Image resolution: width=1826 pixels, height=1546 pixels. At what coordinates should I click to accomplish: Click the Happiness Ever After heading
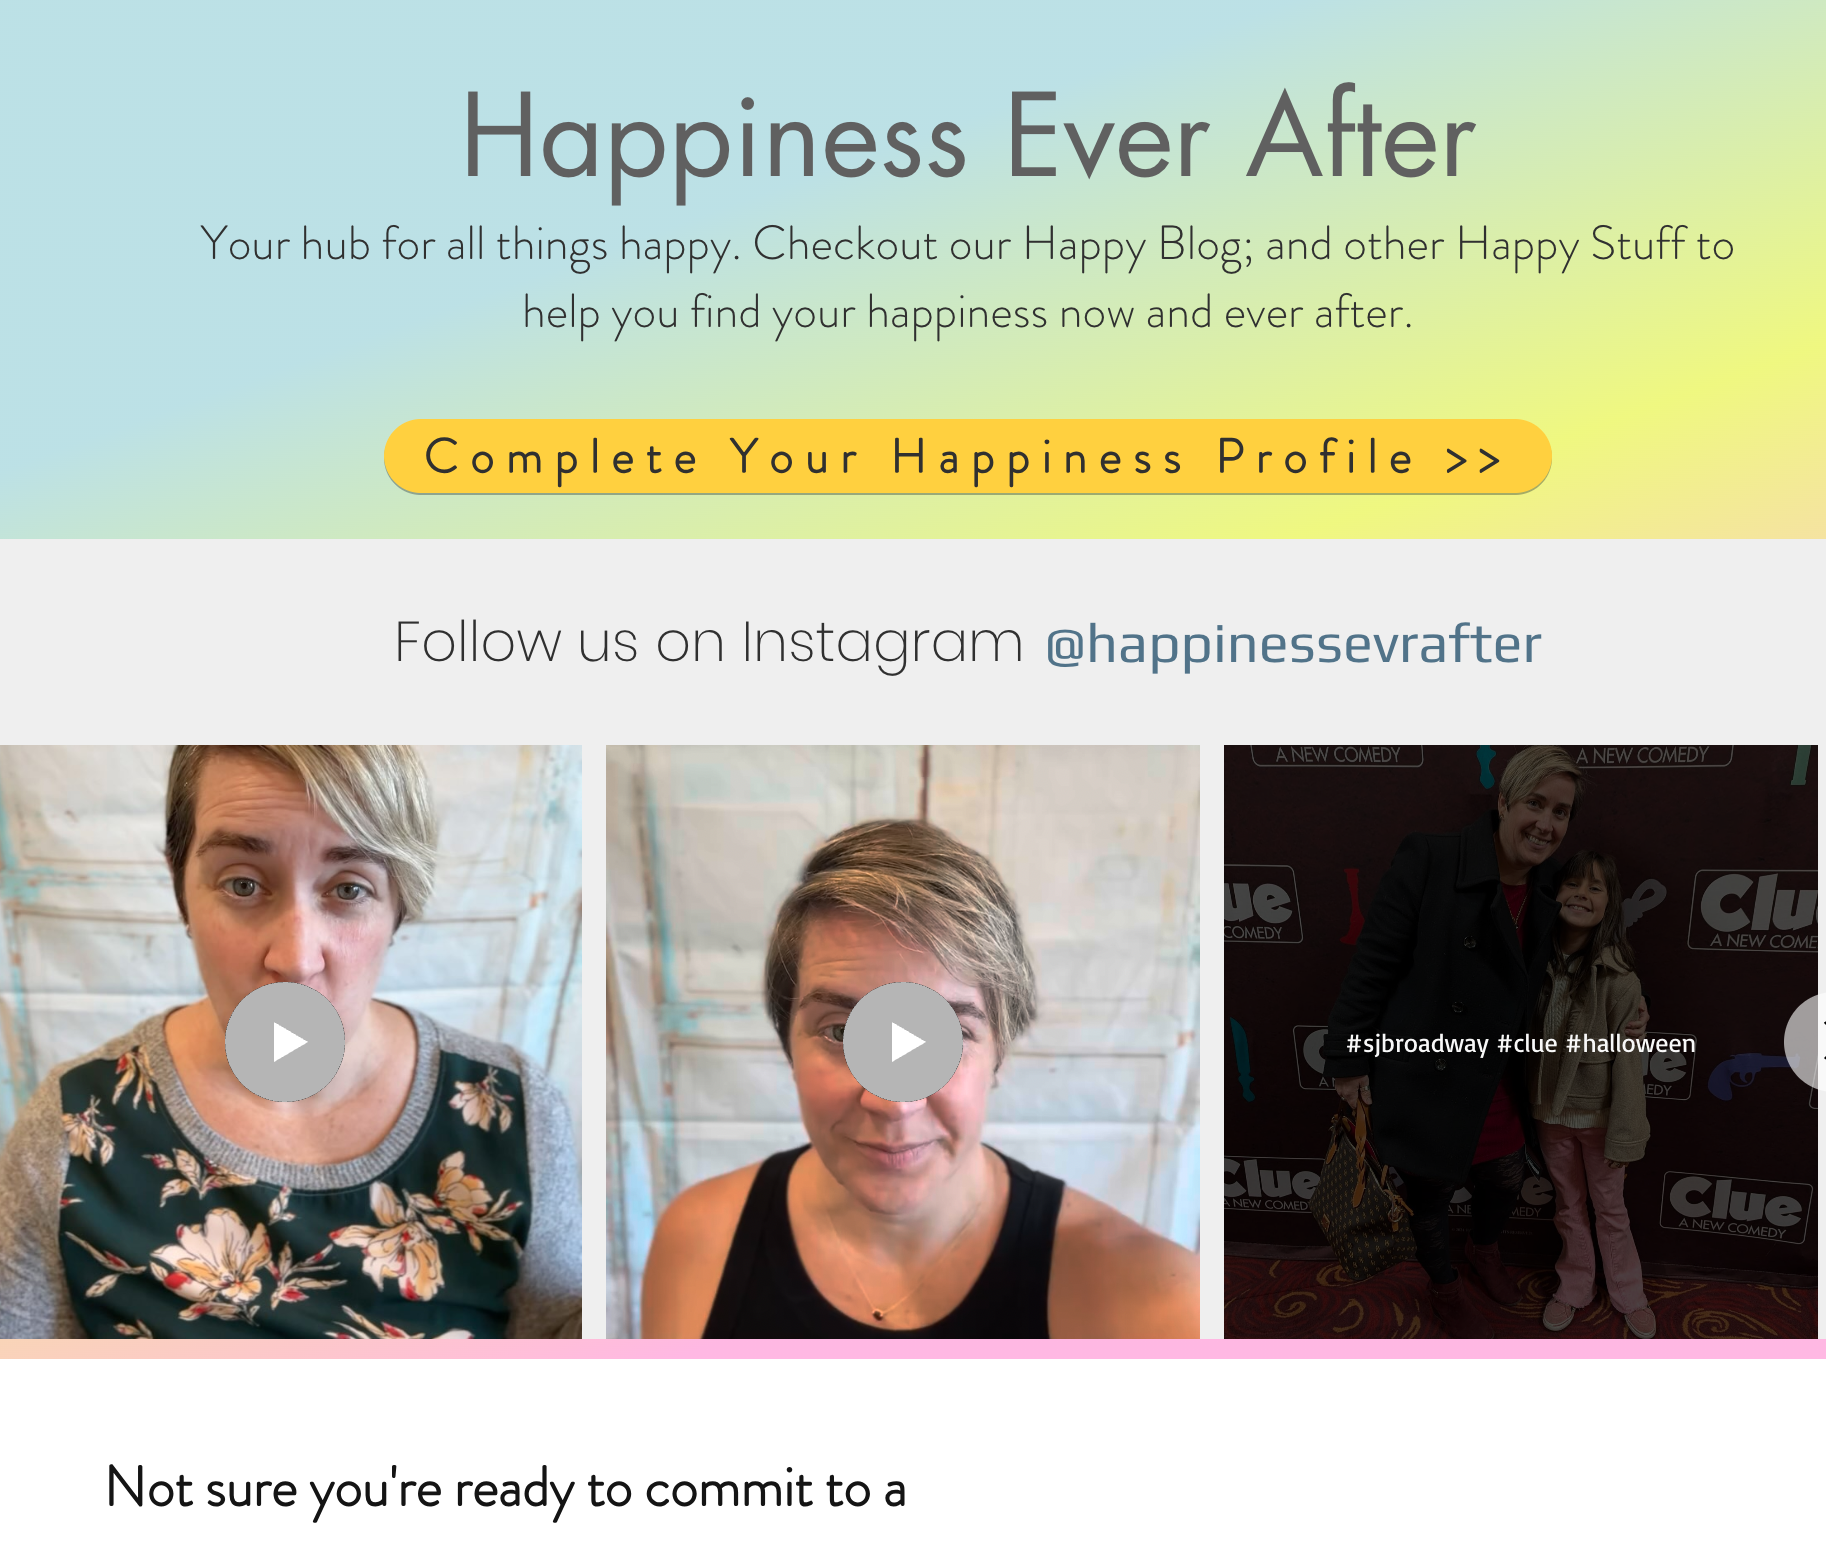(x=968, y=137)
